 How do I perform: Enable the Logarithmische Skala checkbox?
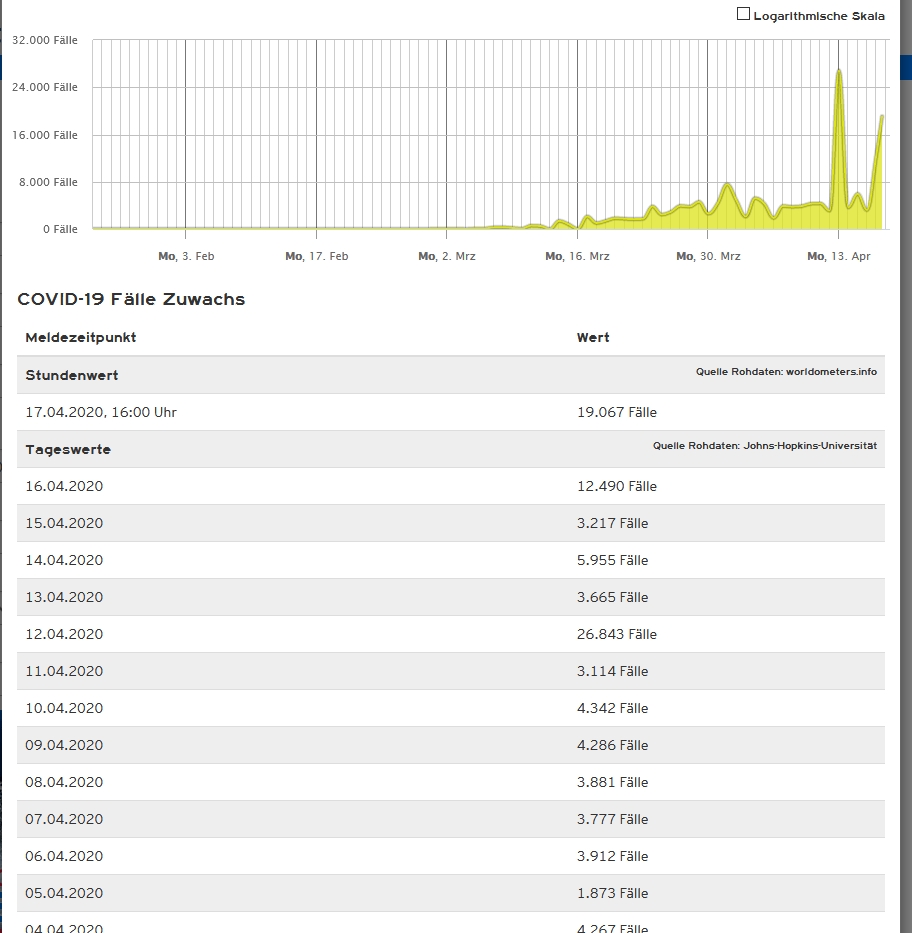(743, 14)
